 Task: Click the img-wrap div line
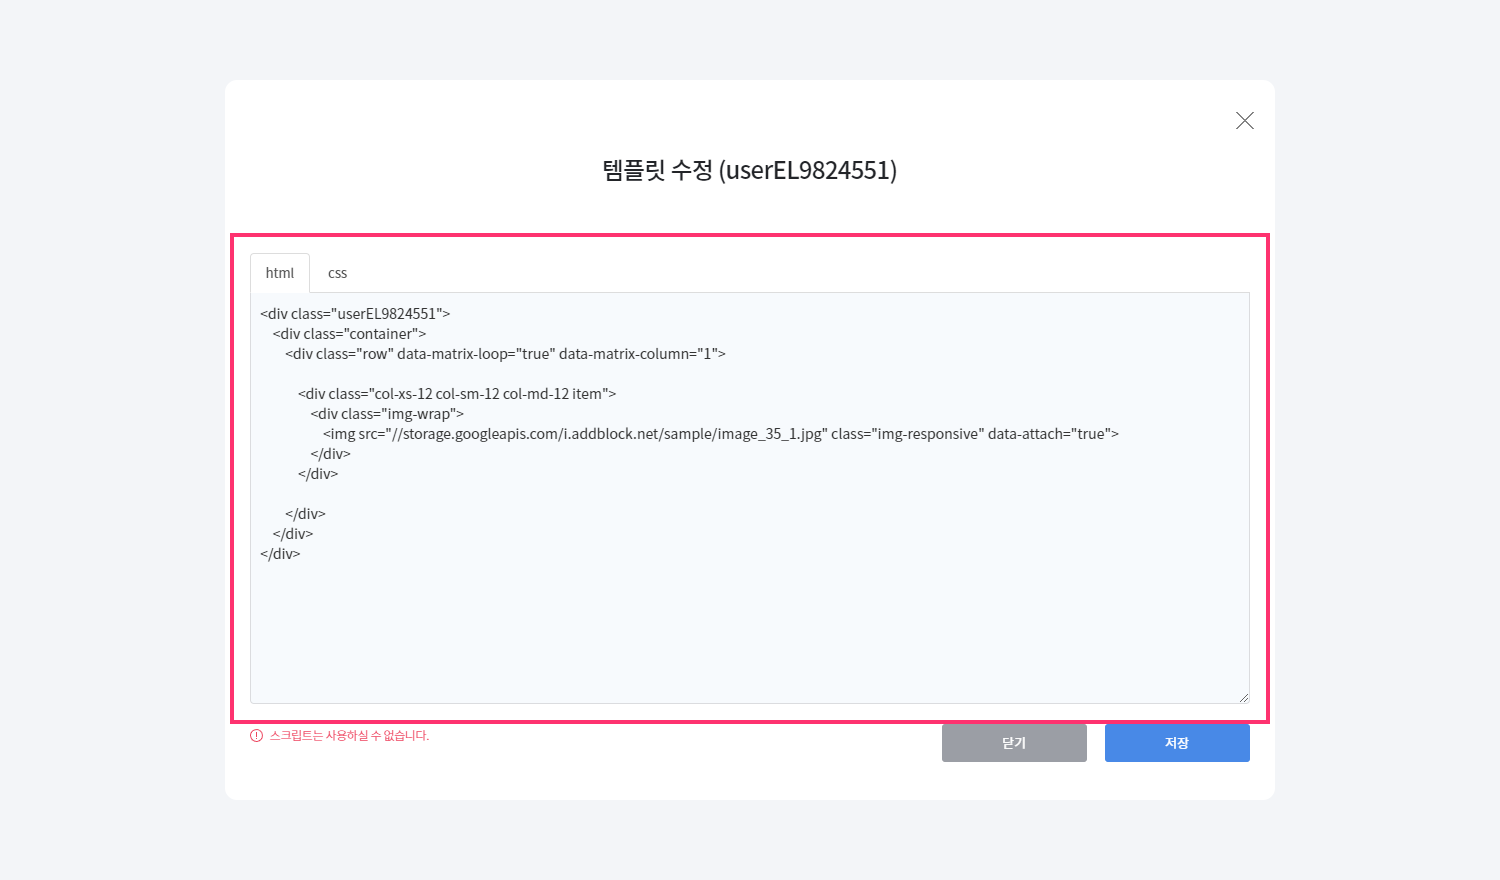click(x=387, y=414)
